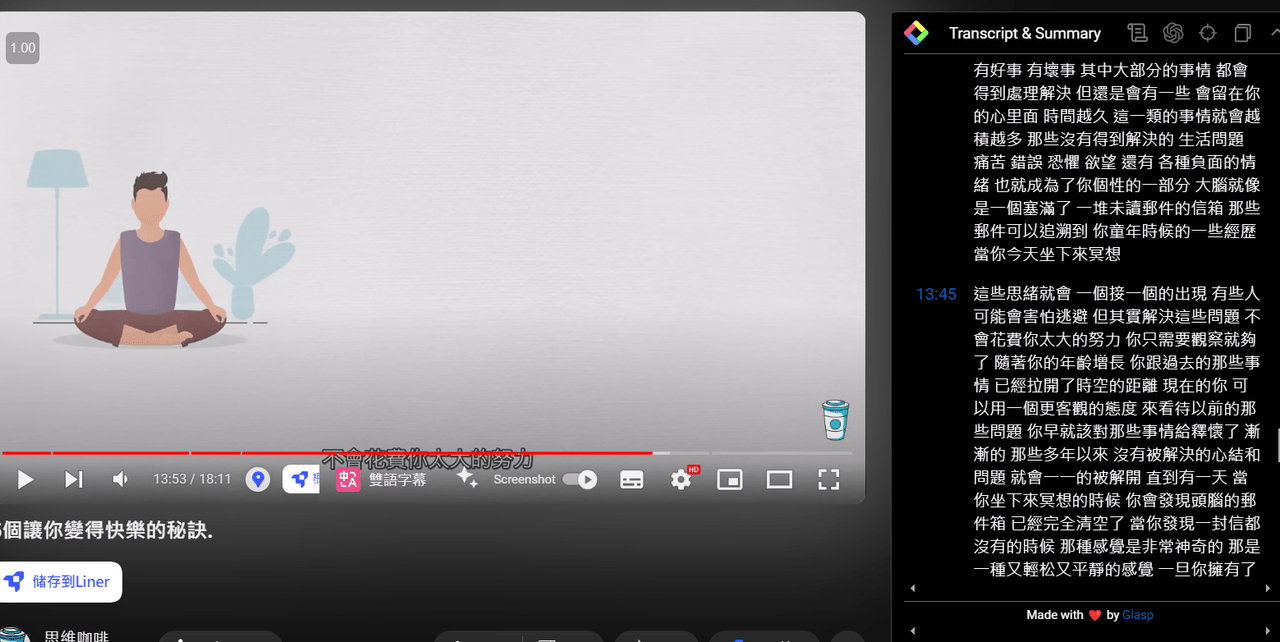Click the 13:53 / 18:11 time display

pos(192,480)
